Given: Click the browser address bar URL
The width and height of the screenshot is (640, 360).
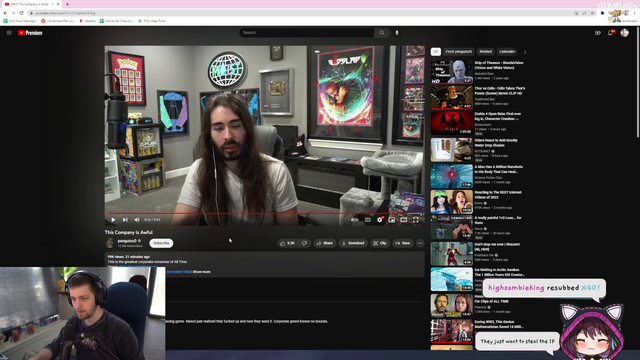Looking at the screenshot, I should coord(65,13).
